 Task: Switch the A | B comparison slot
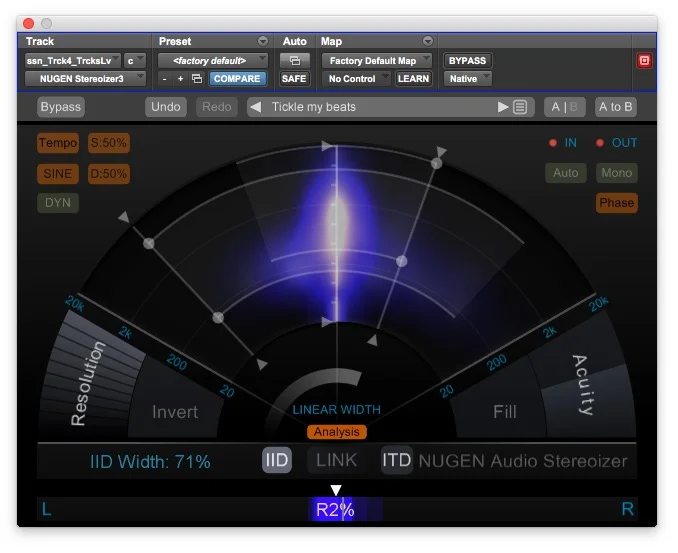click(564, 107)
